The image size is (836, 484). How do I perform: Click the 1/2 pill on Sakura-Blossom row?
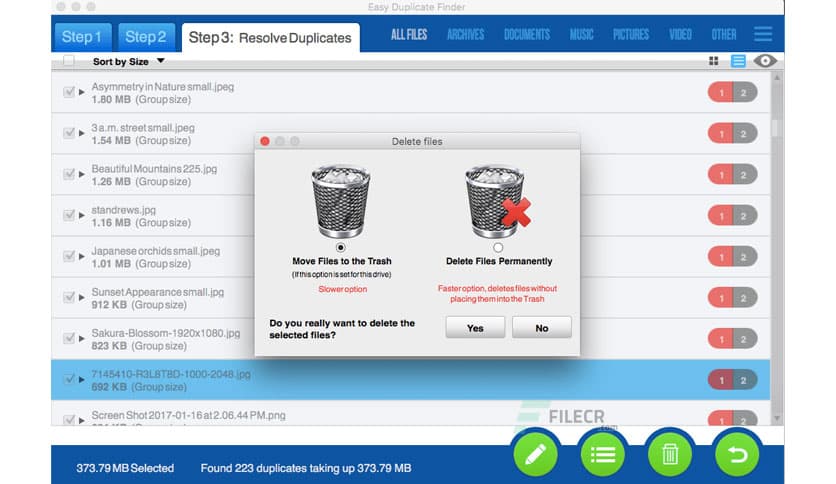733,339
